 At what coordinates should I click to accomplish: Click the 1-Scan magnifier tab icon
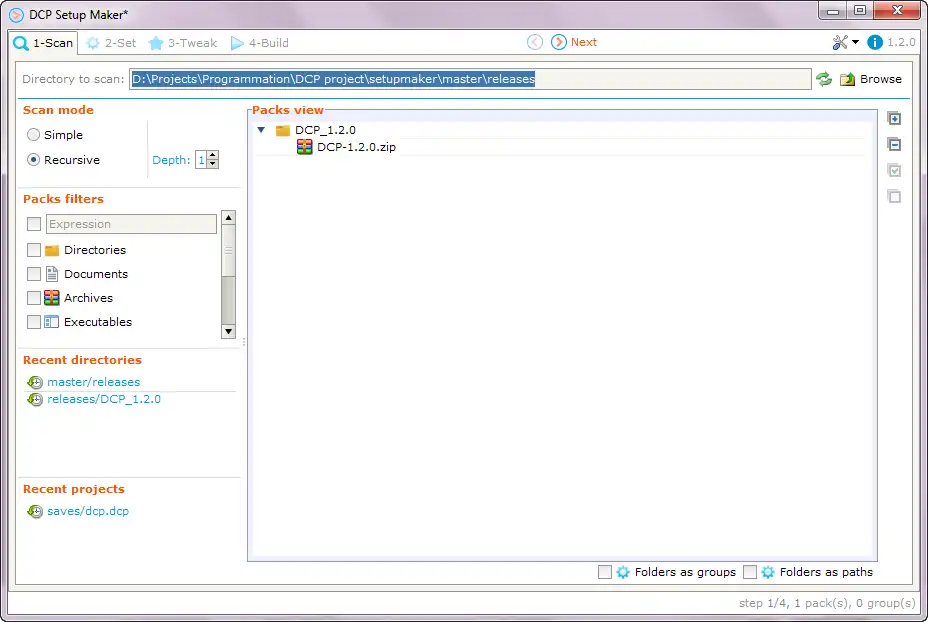pyautogui.click(x=21, y=43)
